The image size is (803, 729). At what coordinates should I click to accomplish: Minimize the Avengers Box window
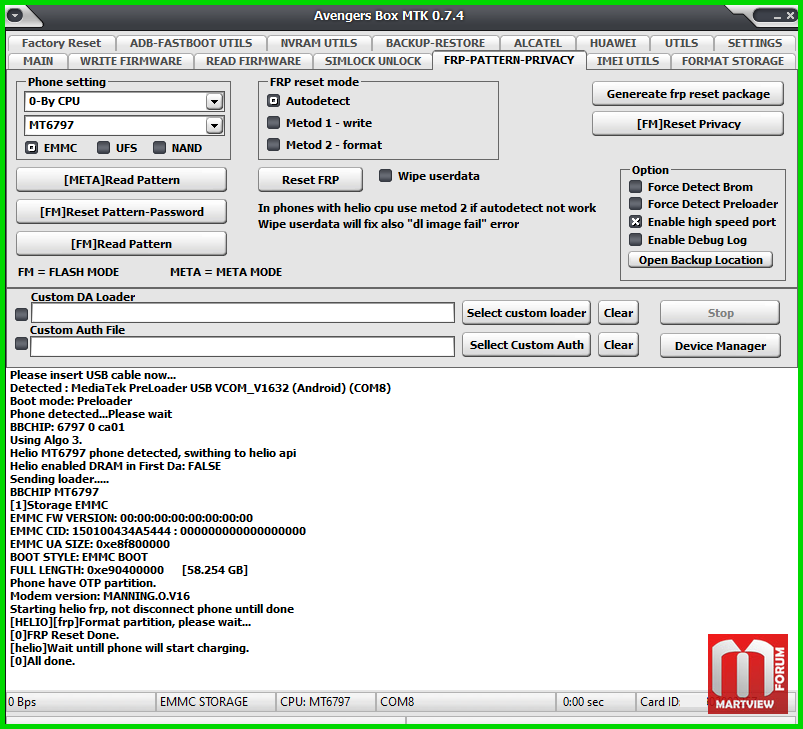(777, 16)
